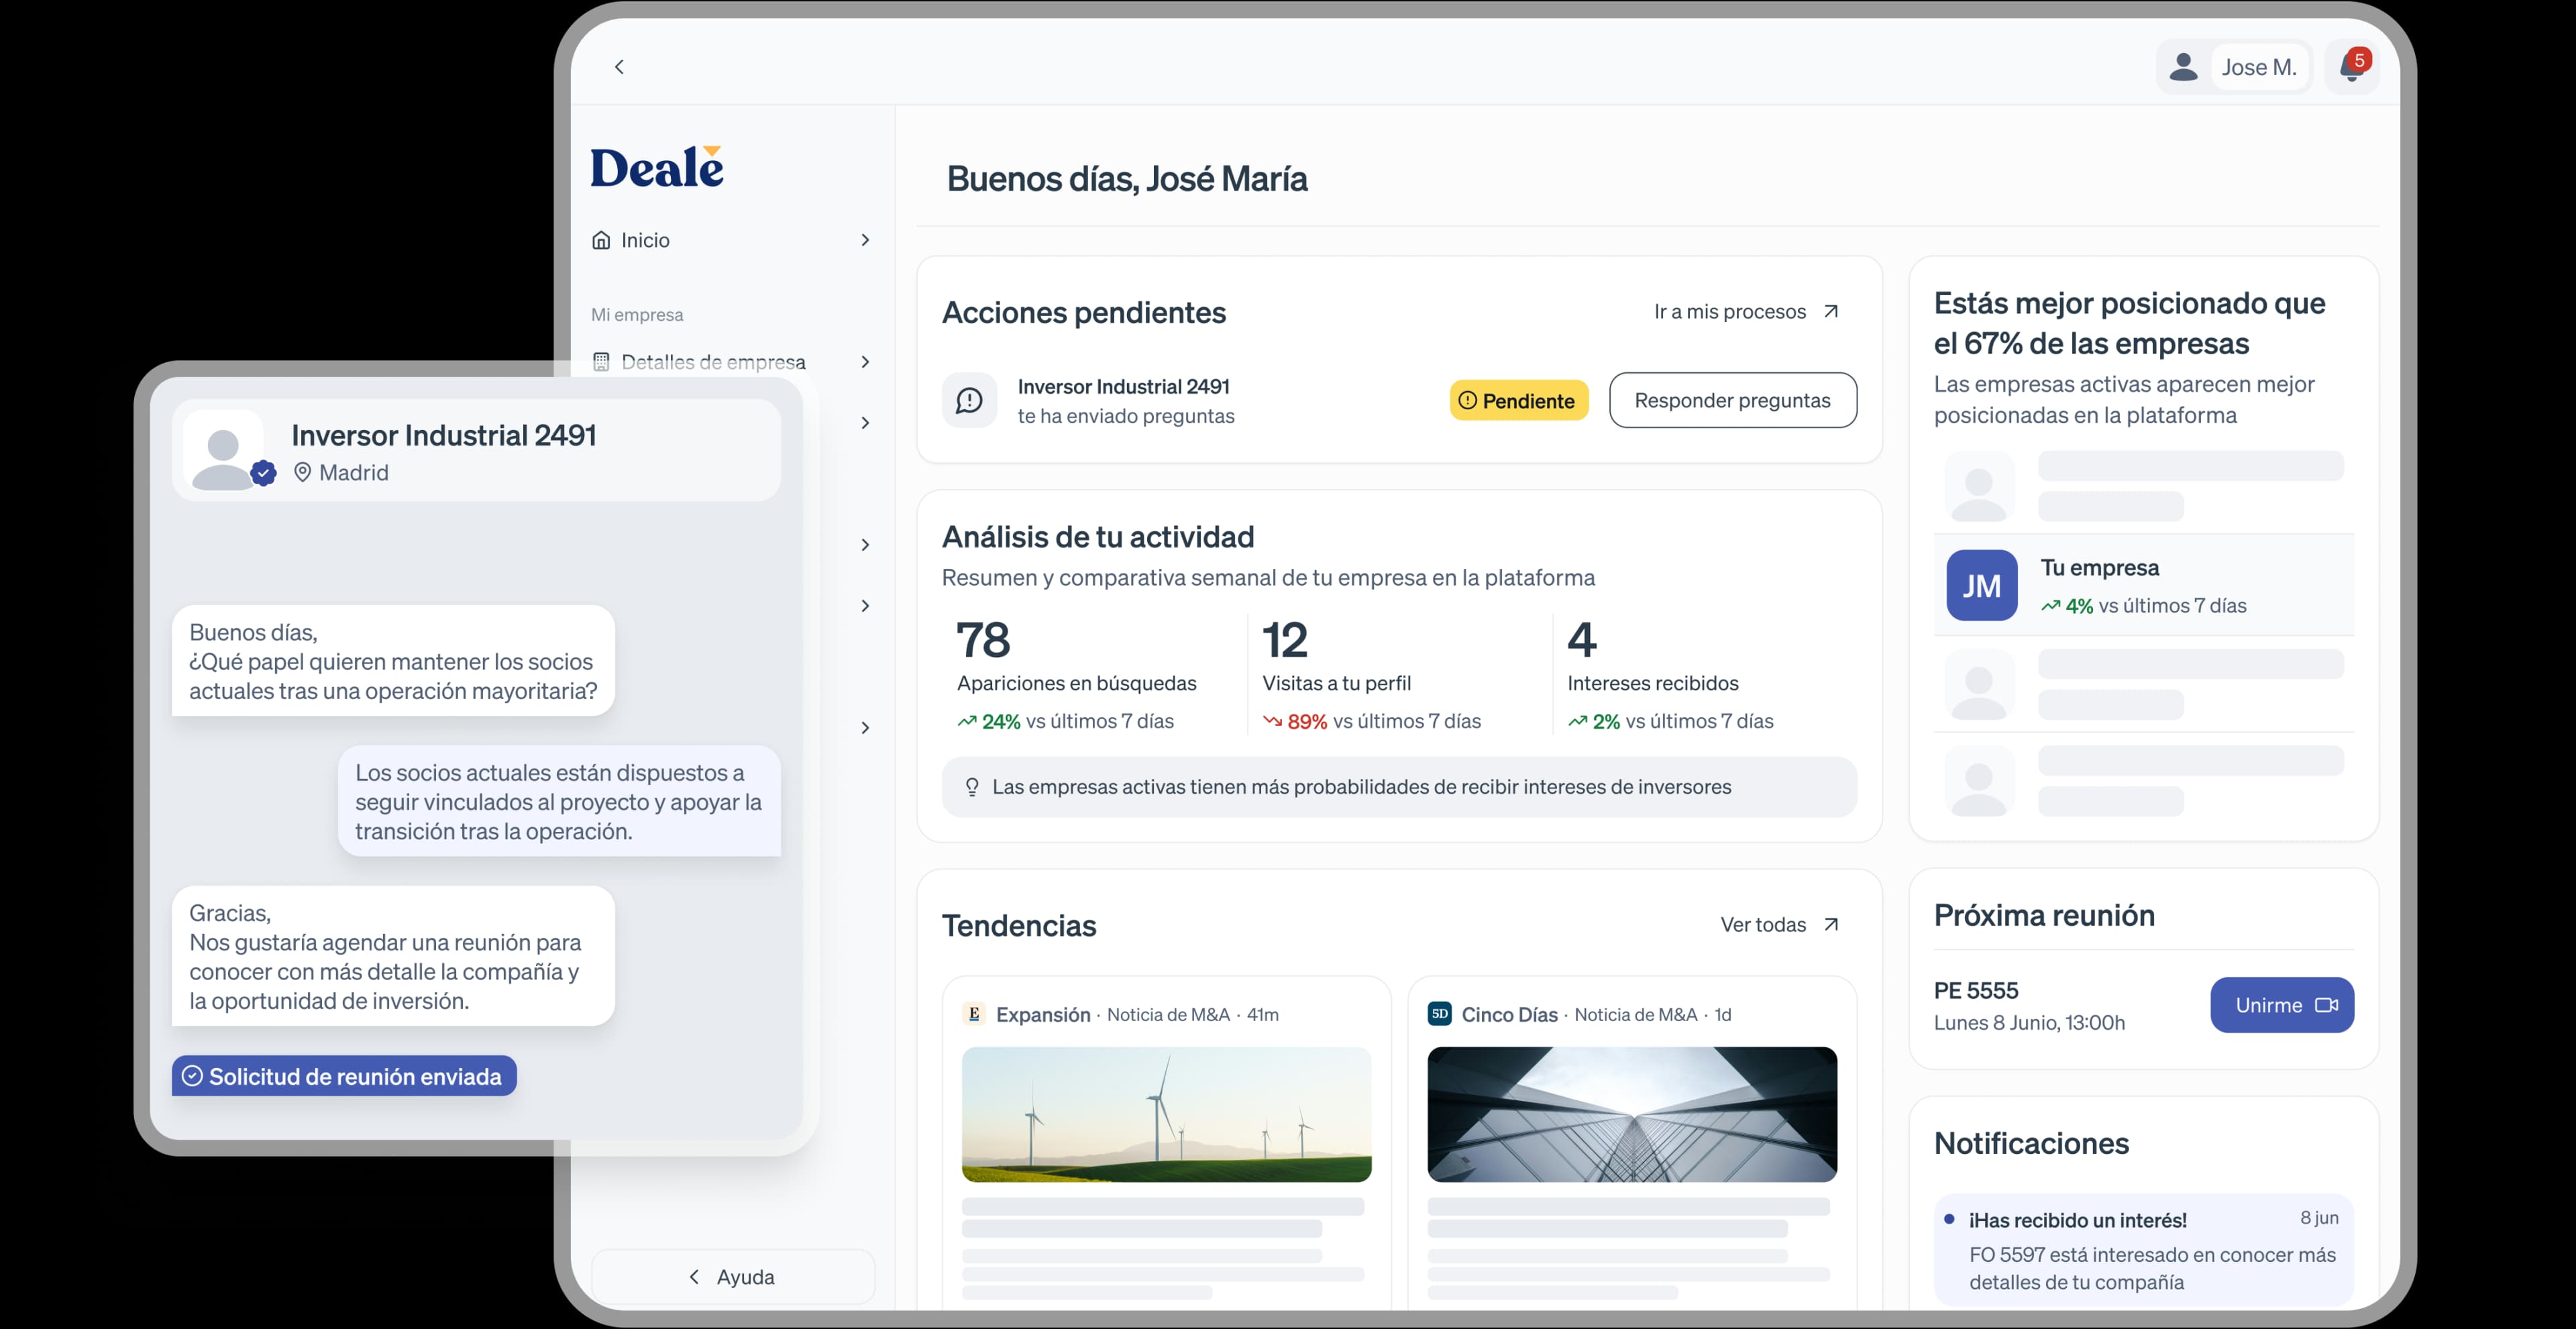Click the lightbulb tip icon
The height and width of the screenshot is (1329, 2576).
[971, 787]
